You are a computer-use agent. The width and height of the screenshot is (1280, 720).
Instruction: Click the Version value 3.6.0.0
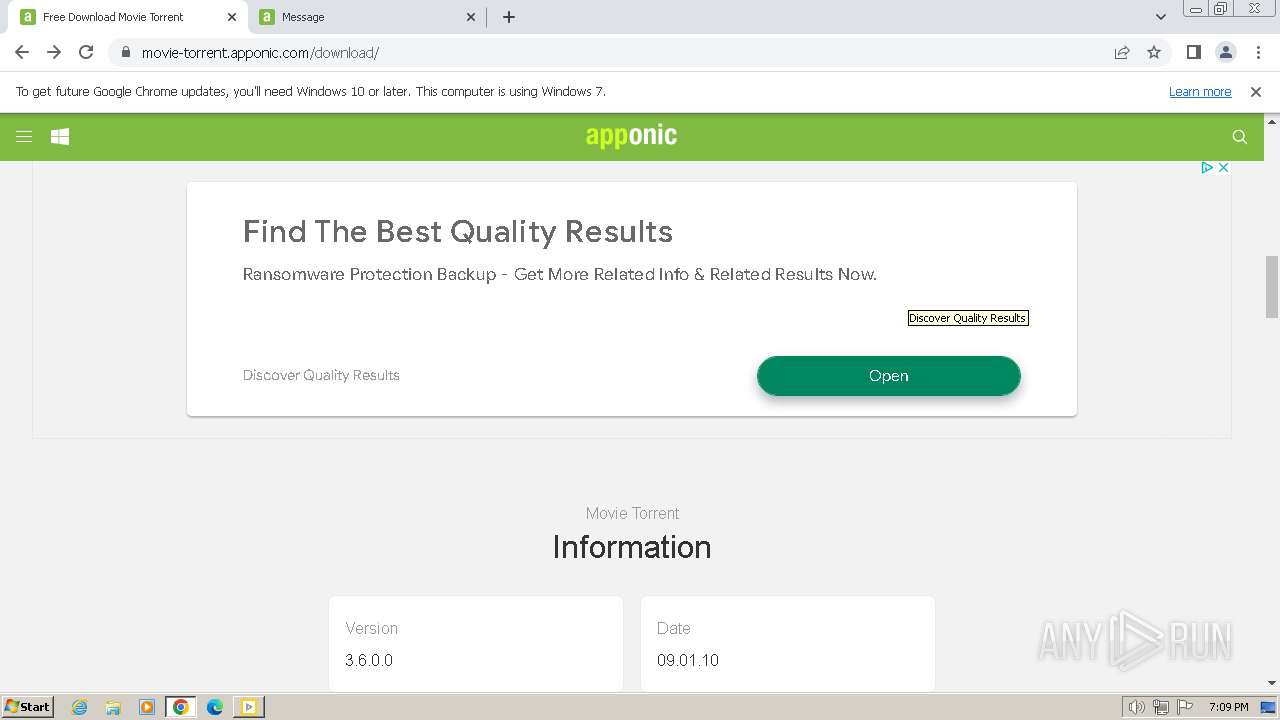pyautogui.click(x=369, y=660)
